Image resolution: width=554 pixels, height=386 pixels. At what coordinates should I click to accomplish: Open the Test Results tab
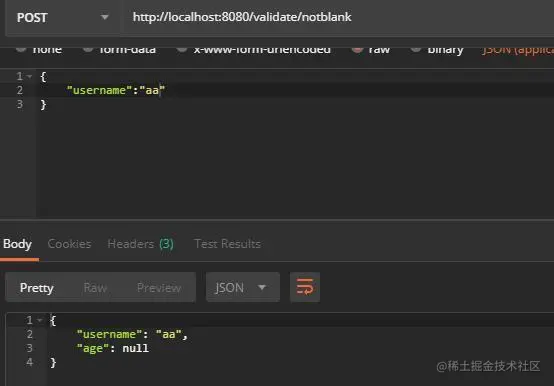coord(228,244)
